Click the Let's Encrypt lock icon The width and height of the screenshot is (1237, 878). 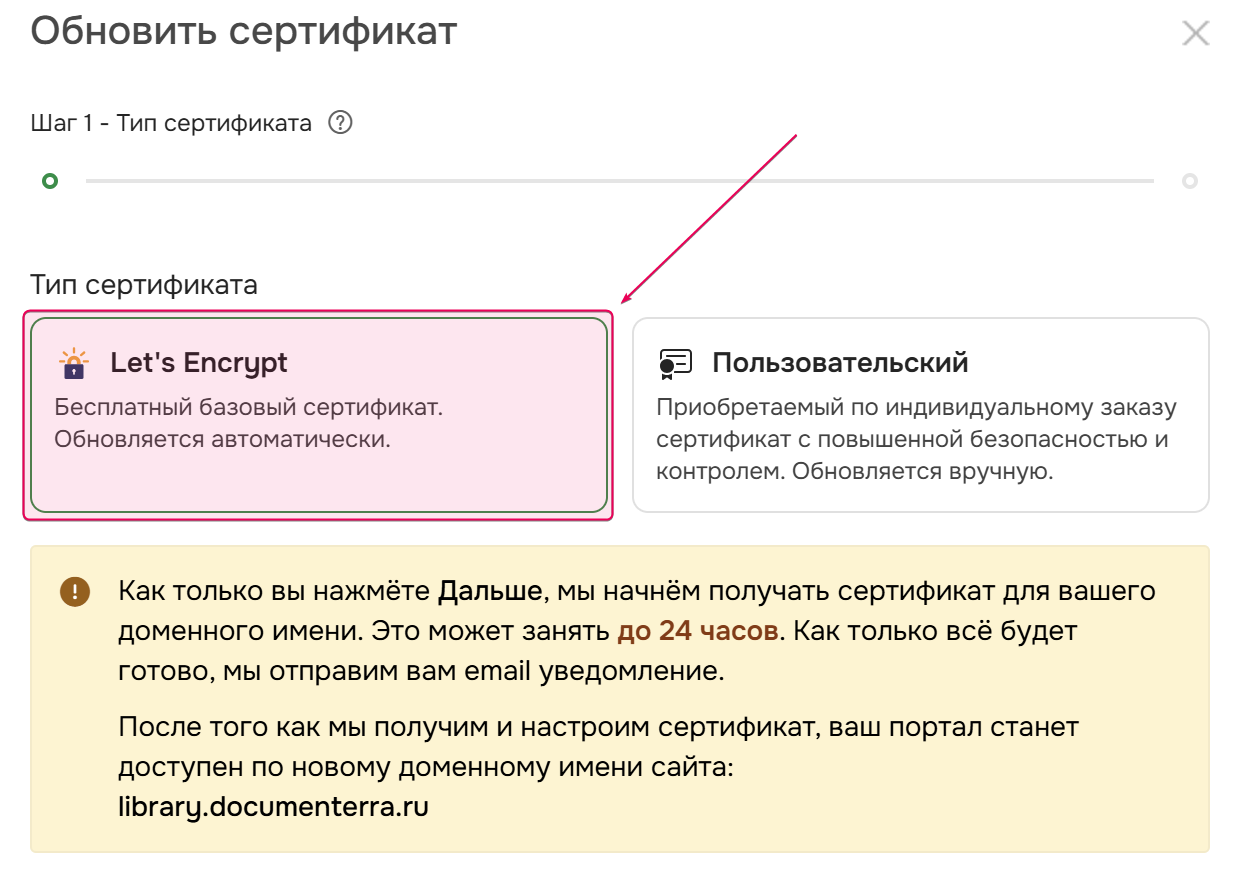[x=73, y=363]
